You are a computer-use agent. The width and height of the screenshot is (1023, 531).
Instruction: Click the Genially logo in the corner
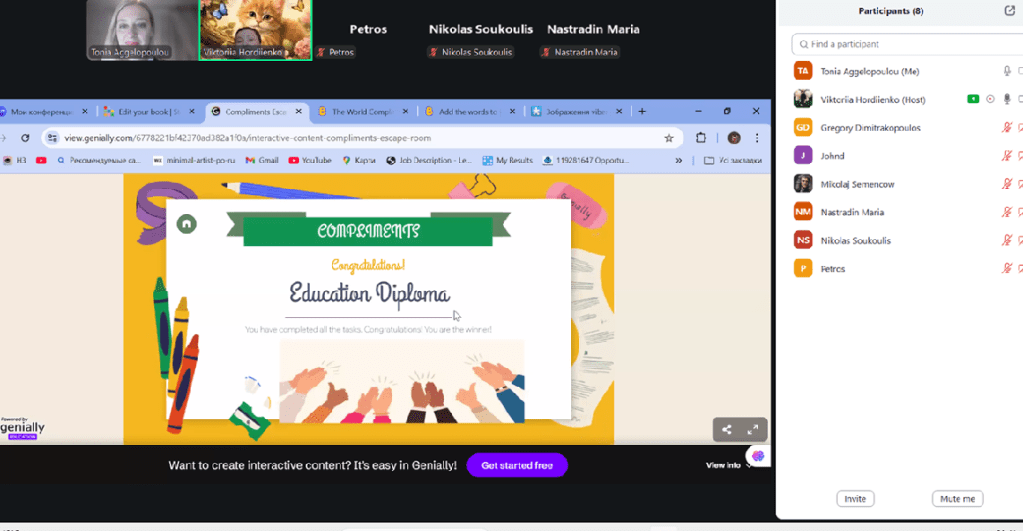[23, 428]
